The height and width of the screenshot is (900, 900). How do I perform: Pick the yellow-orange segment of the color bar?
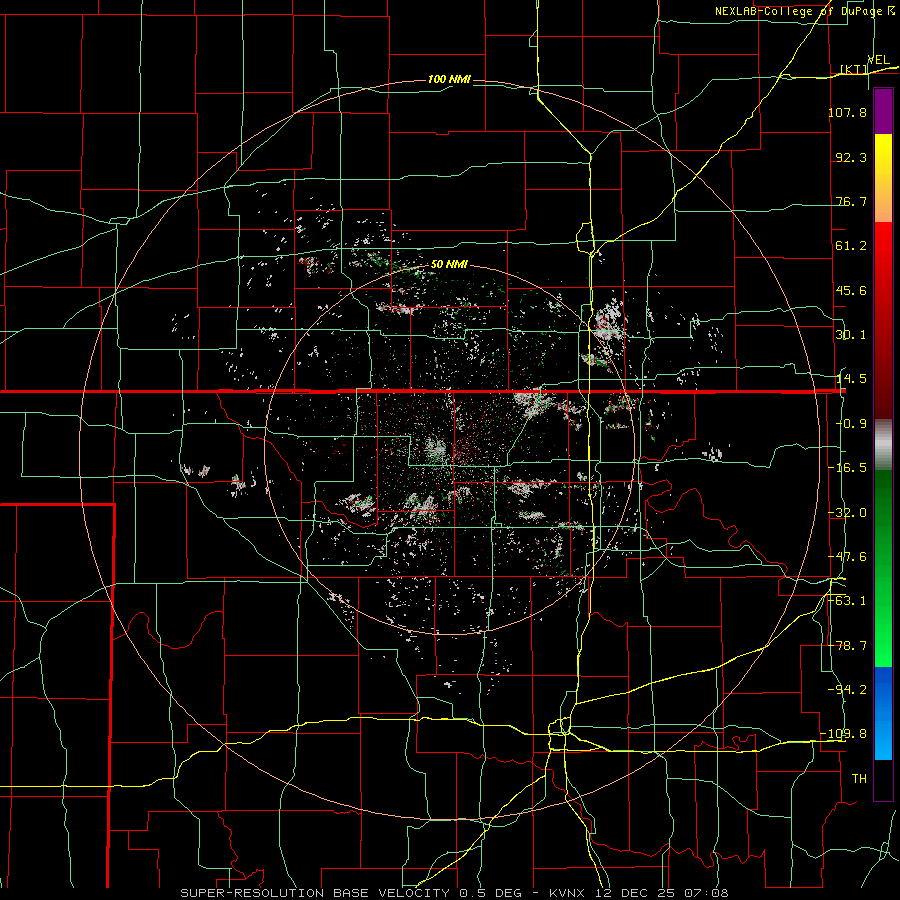point(883,178)
